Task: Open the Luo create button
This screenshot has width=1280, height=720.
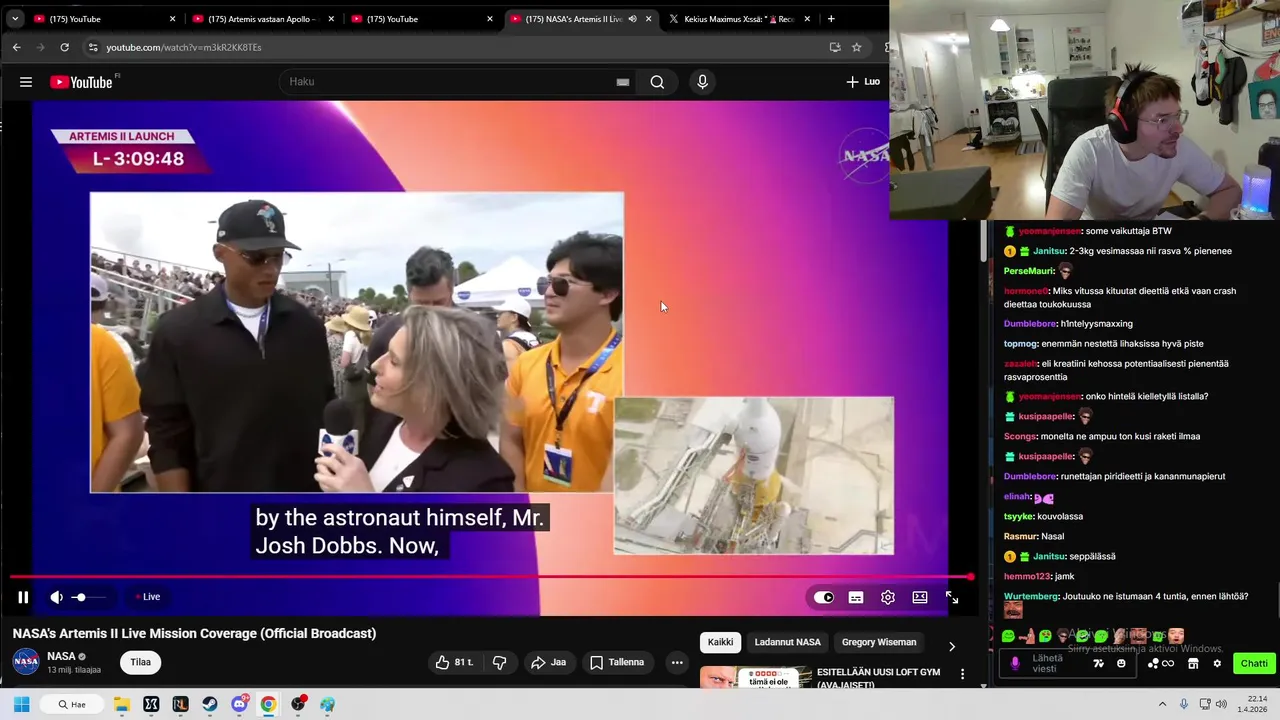Action: (x=862, y=82)
